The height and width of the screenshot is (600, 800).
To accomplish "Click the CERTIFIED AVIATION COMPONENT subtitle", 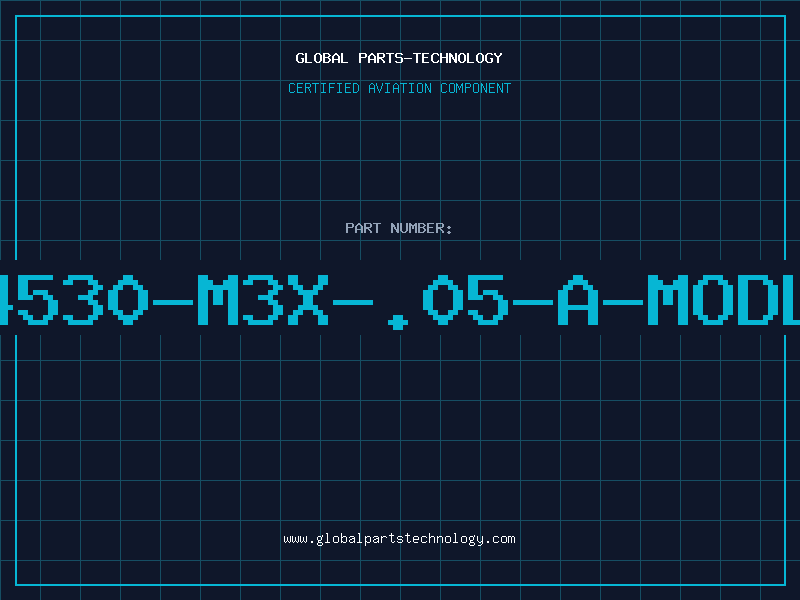I will click(x=399, y=88).
